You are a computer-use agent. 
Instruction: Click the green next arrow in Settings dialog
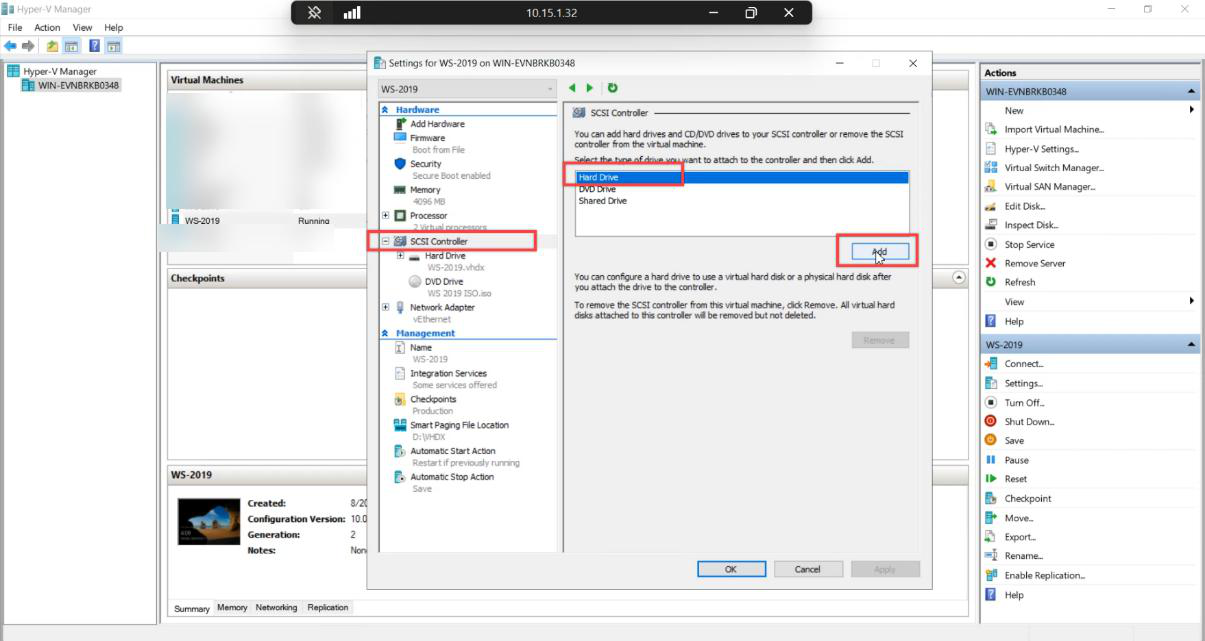(590, 88)
